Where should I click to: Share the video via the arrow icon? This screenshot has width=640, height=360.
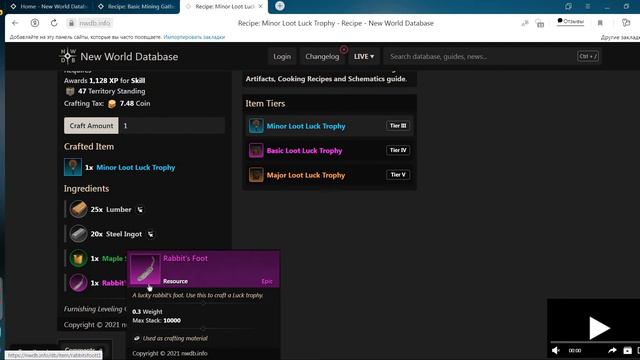(x=612, y=350)
